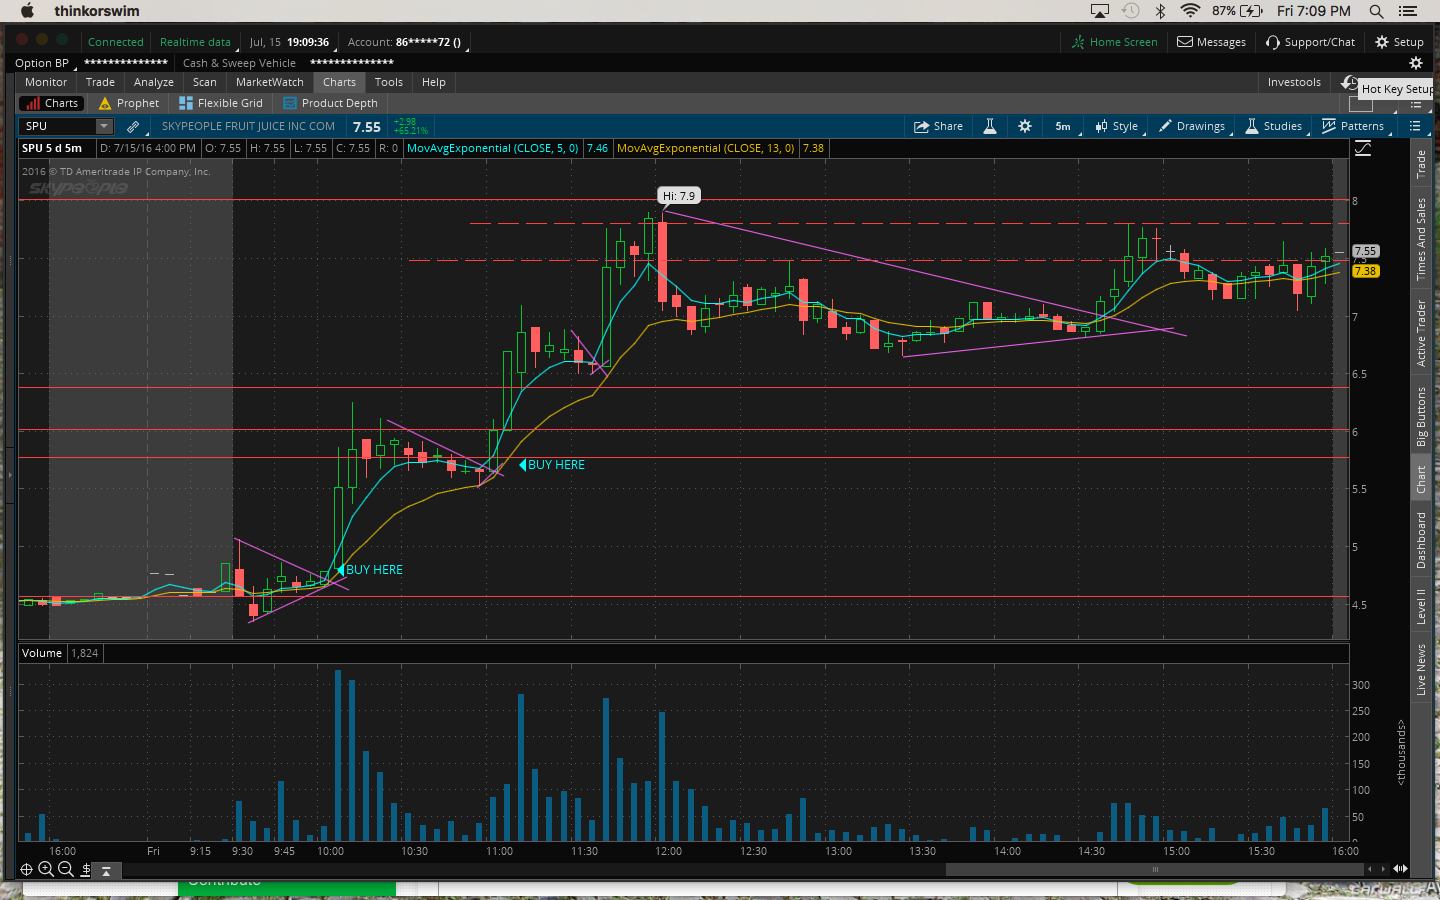
Task: Open the Product Depth view
Action: [331, 103]
